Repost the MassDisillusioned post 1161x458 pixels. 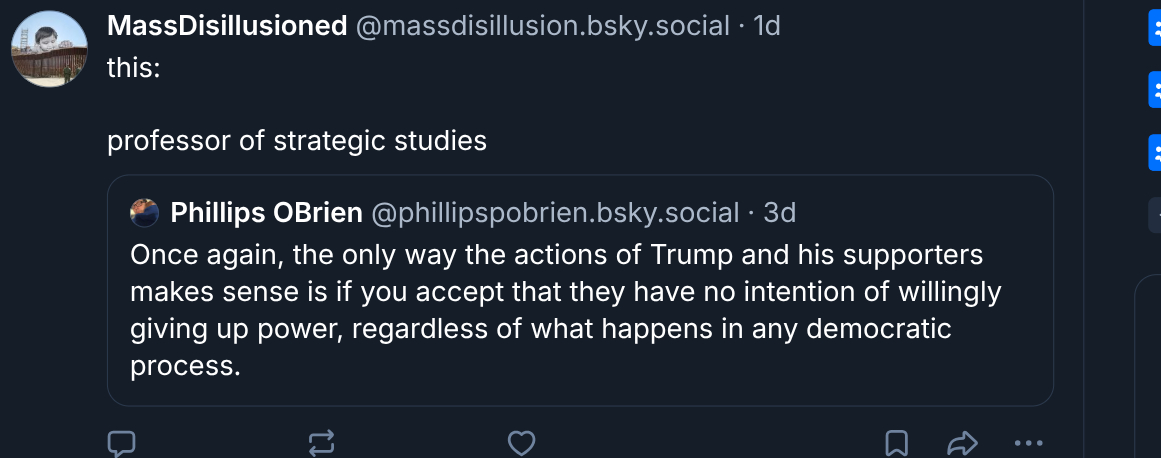click(x=322, y=442)
